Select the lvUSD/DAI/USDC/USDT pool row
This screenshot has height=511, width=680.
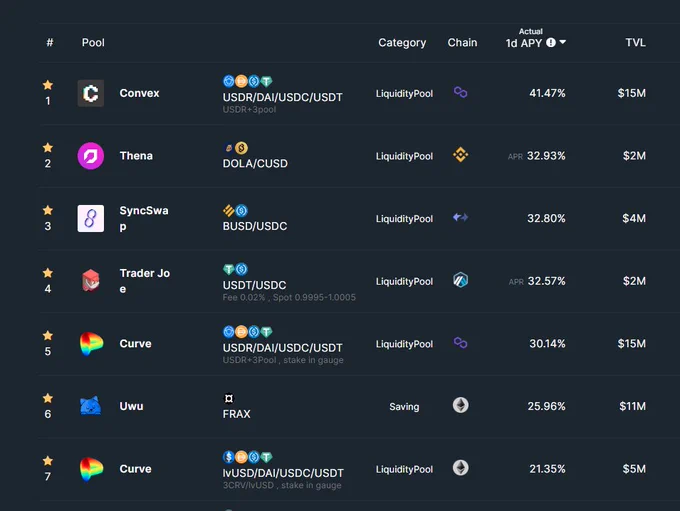[x=360, y=469]
